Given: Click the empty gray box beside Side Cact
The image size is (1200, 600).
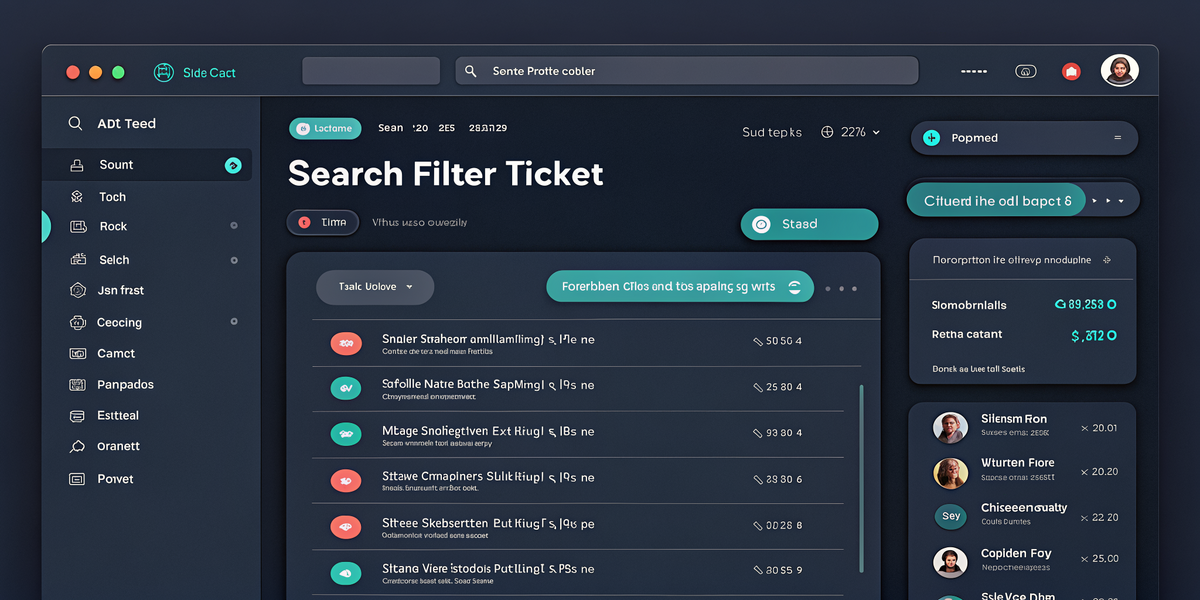Looking at the screenshot, I should (371, 71).
